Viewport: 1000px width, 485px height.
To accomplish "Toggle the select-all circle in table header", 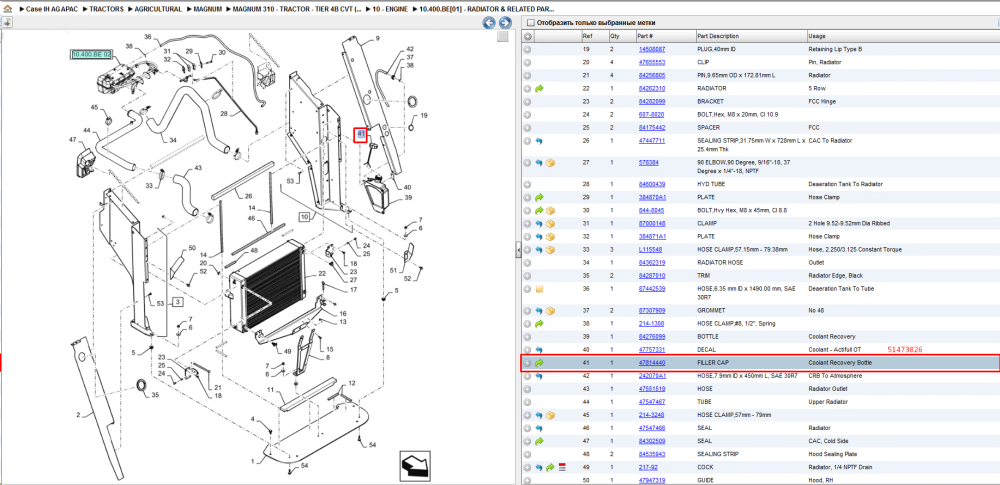I will 527,36.
